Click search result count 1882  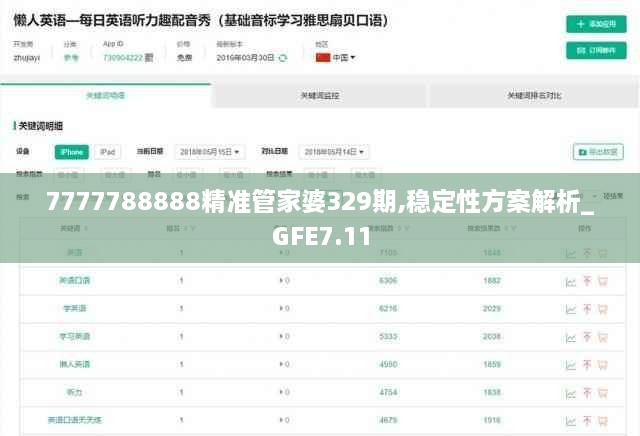(492, 280)
